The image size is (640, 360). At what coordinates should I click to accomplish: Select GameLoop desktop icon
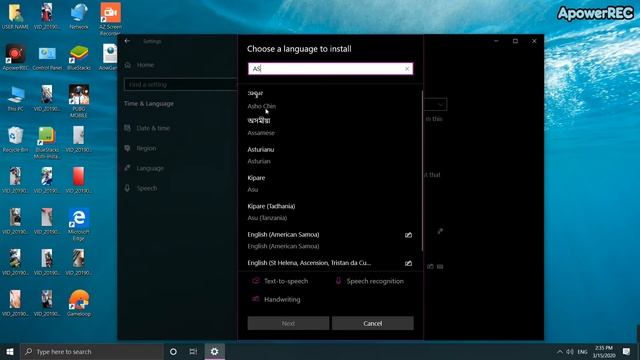click(79, 303)
